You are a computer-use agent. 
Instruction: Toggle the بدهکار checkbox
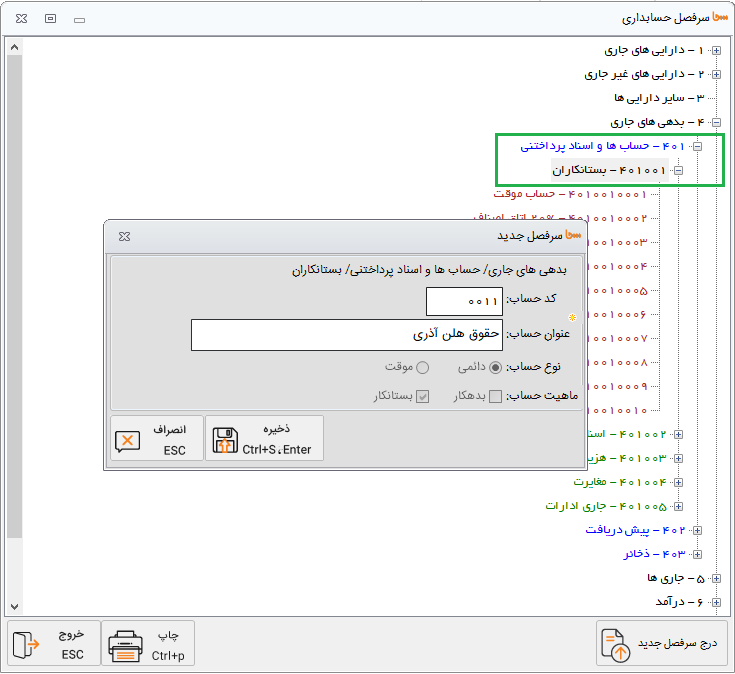click(495, 397)
